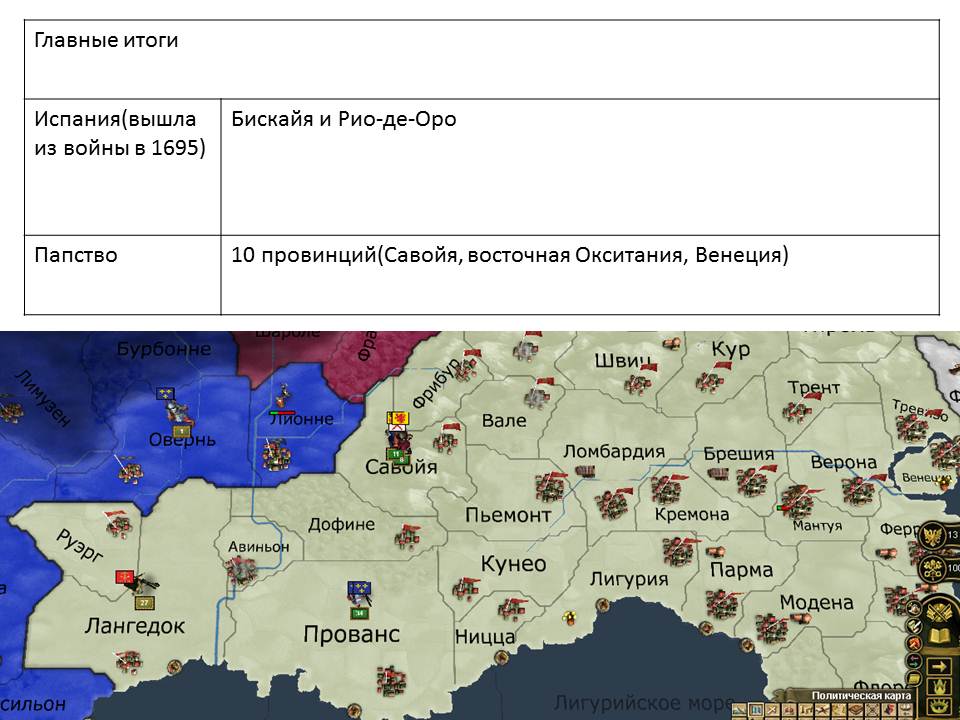Open the Papal keys curia panel
The image size is (960, 720).
[x=933, y=568]
